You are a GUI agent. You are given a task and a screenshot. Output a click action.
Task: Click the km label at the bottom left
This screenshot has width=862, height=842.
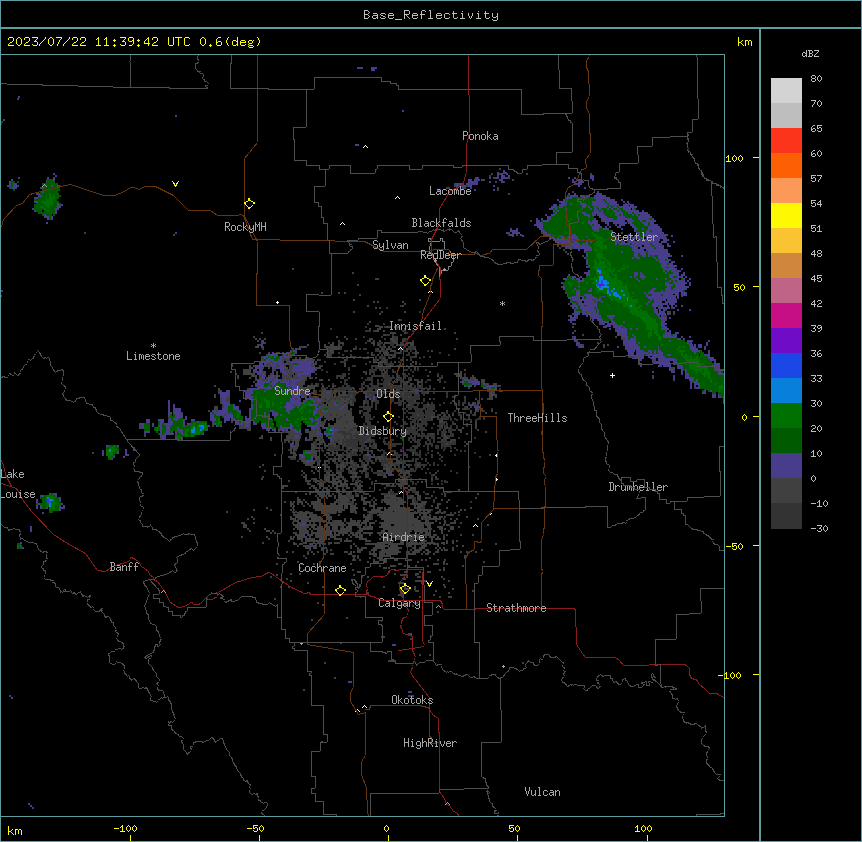(x=15, y=830)
